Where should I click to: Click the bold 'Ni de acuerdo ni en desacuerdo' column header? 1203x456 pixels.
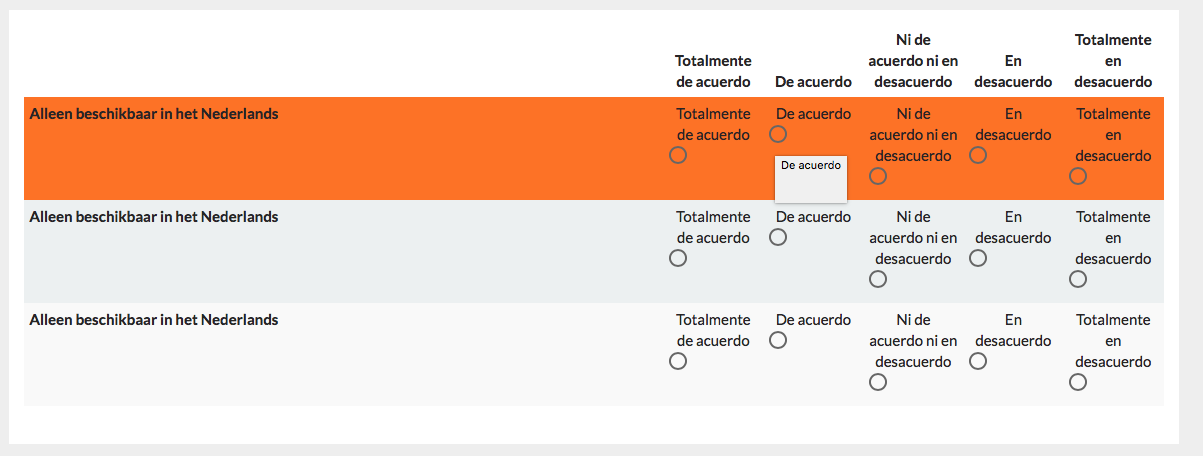[913, 60]
